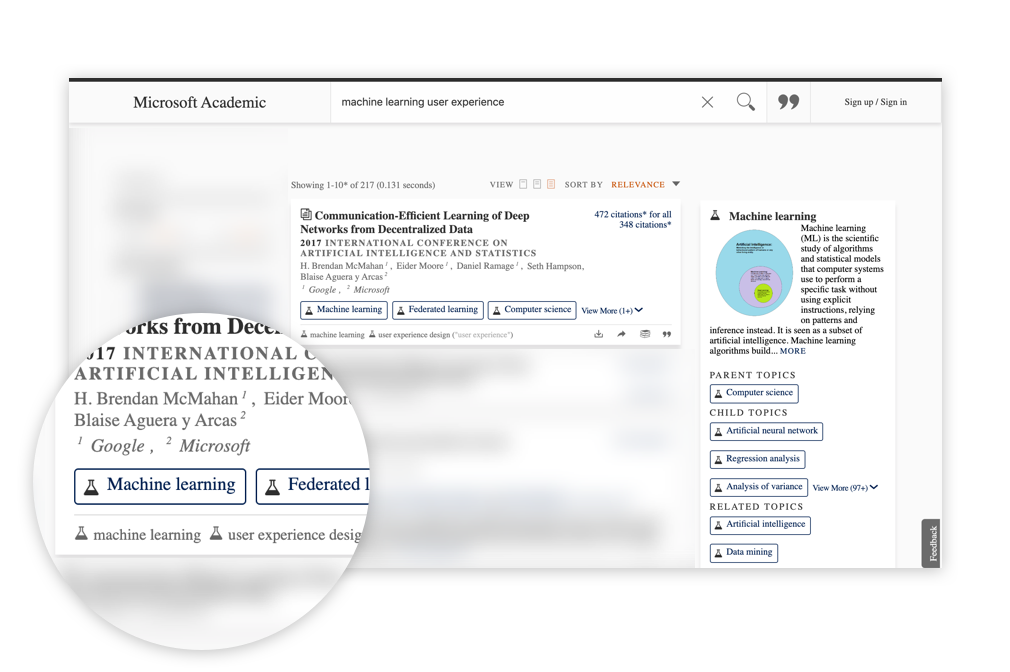The width and height of the screenshot is (1010, 672).
Task: Select the Artificial intelligence related topic
Action: pyautogui.click(x=760, y=525)
